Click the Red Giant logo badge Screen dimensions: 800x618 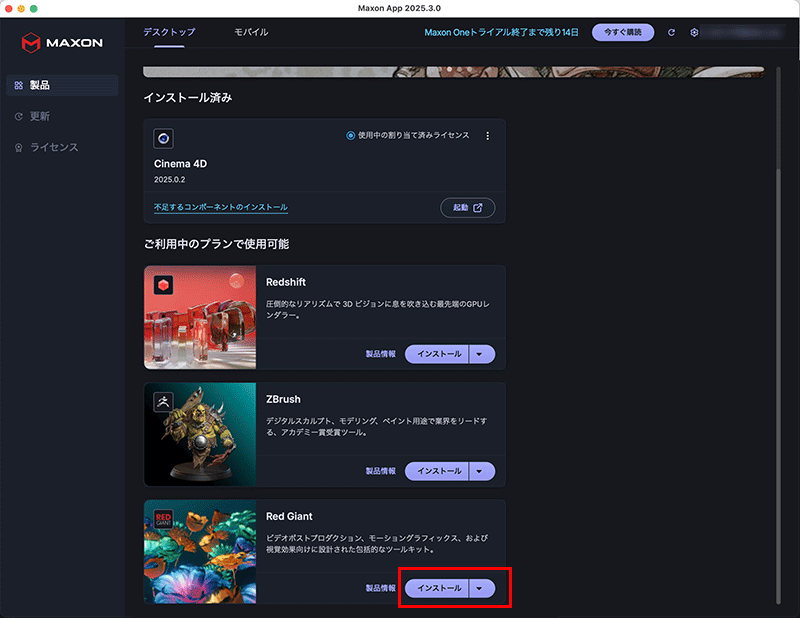[x=163, y=518]
